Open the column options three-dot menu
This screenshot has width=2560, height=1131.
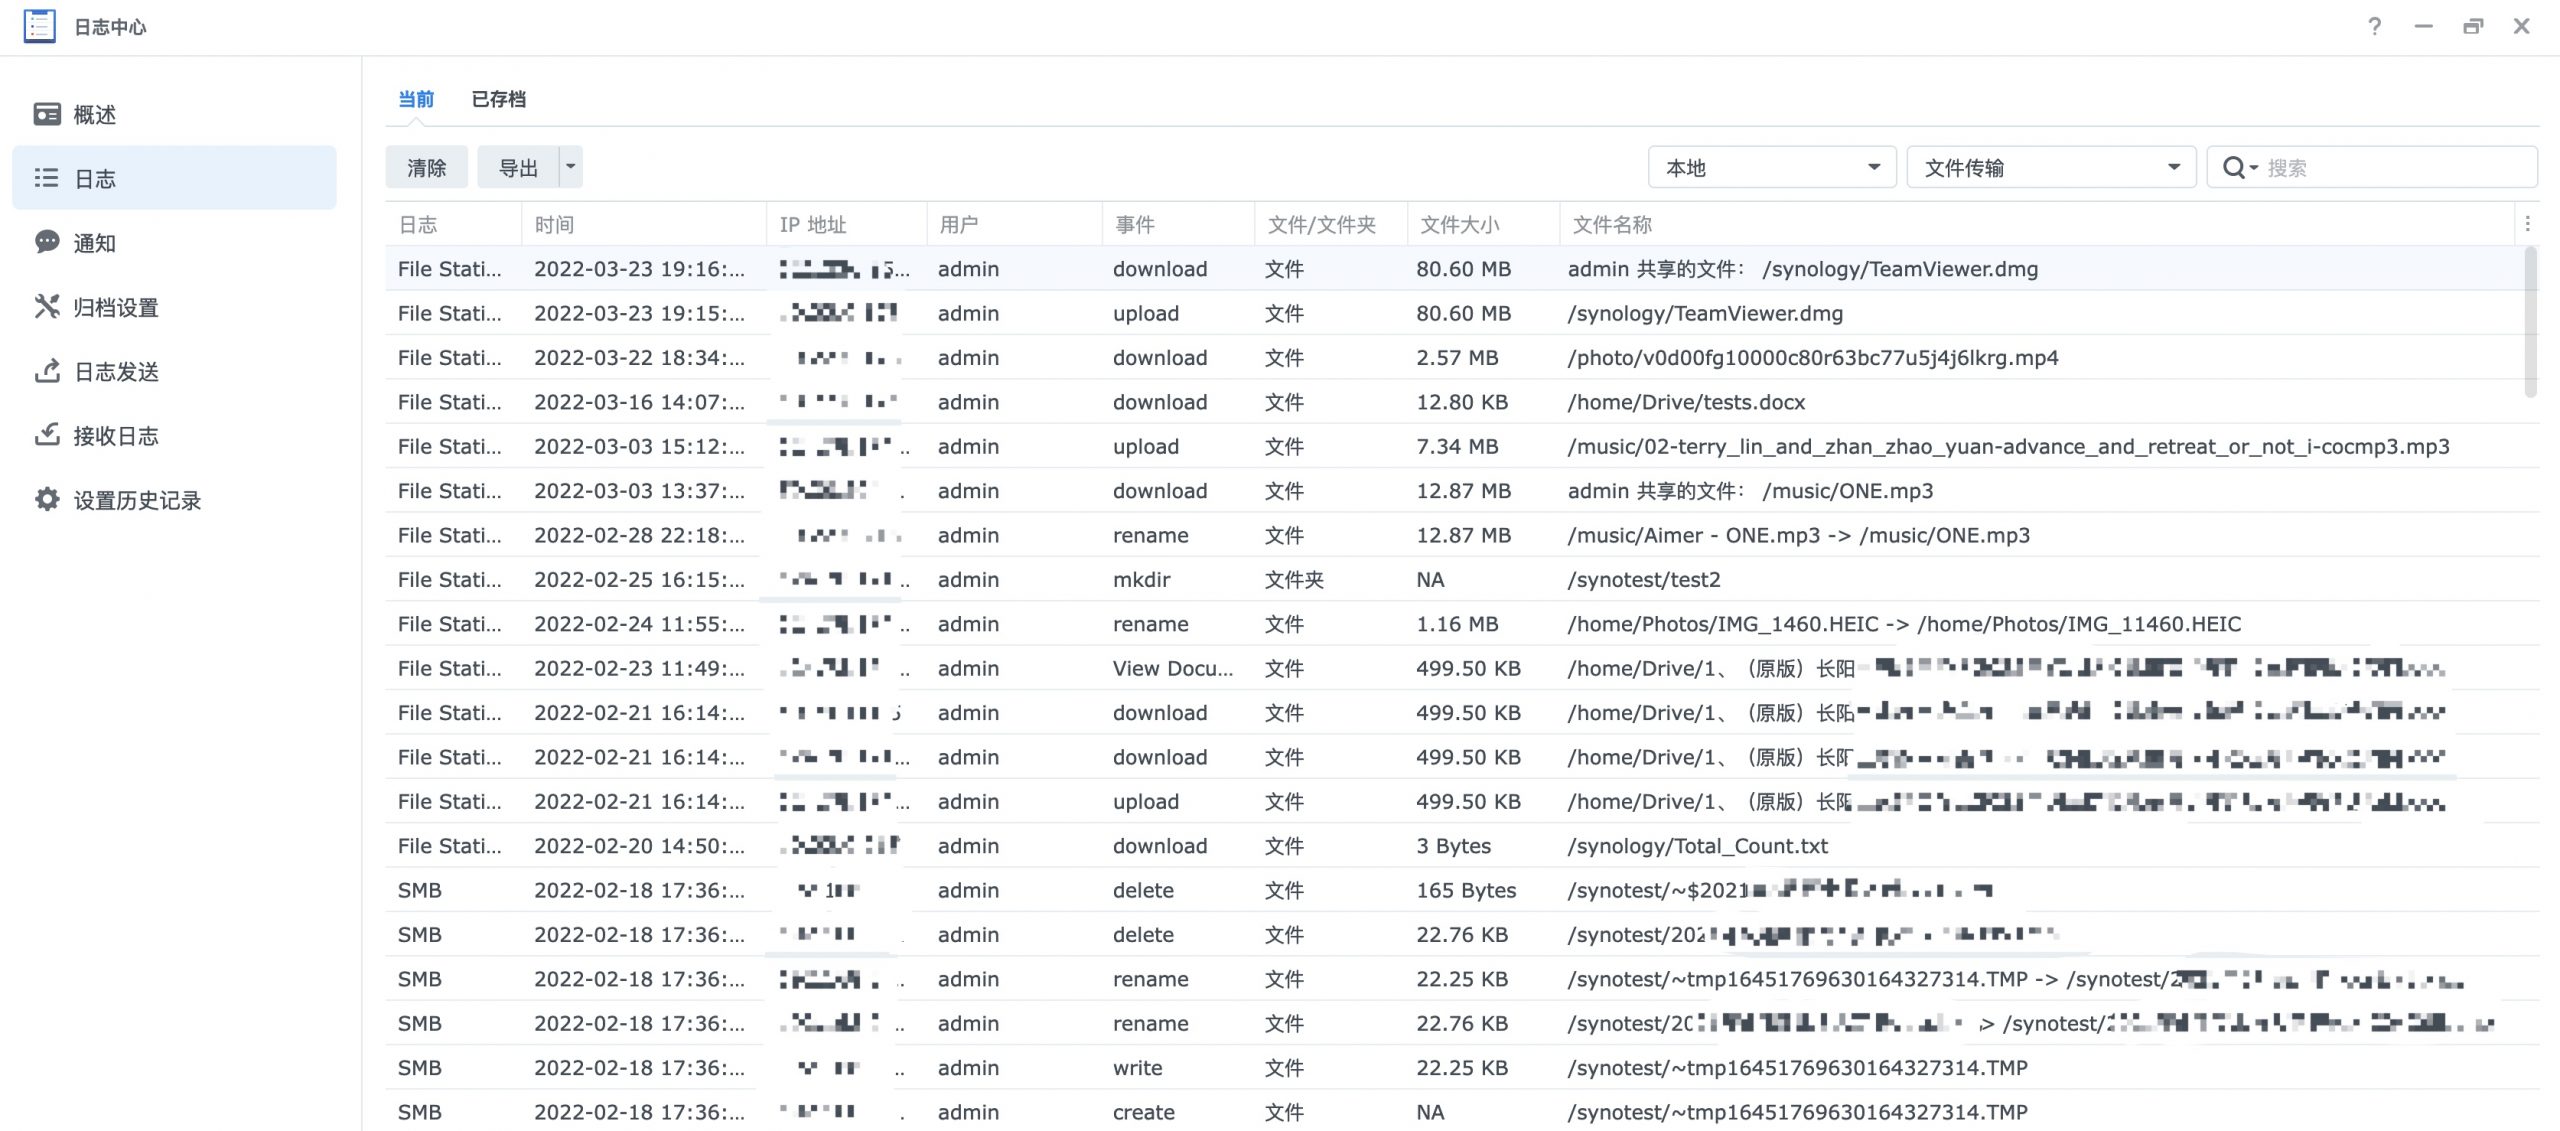pyautogui.click(x=2527, y=224)
